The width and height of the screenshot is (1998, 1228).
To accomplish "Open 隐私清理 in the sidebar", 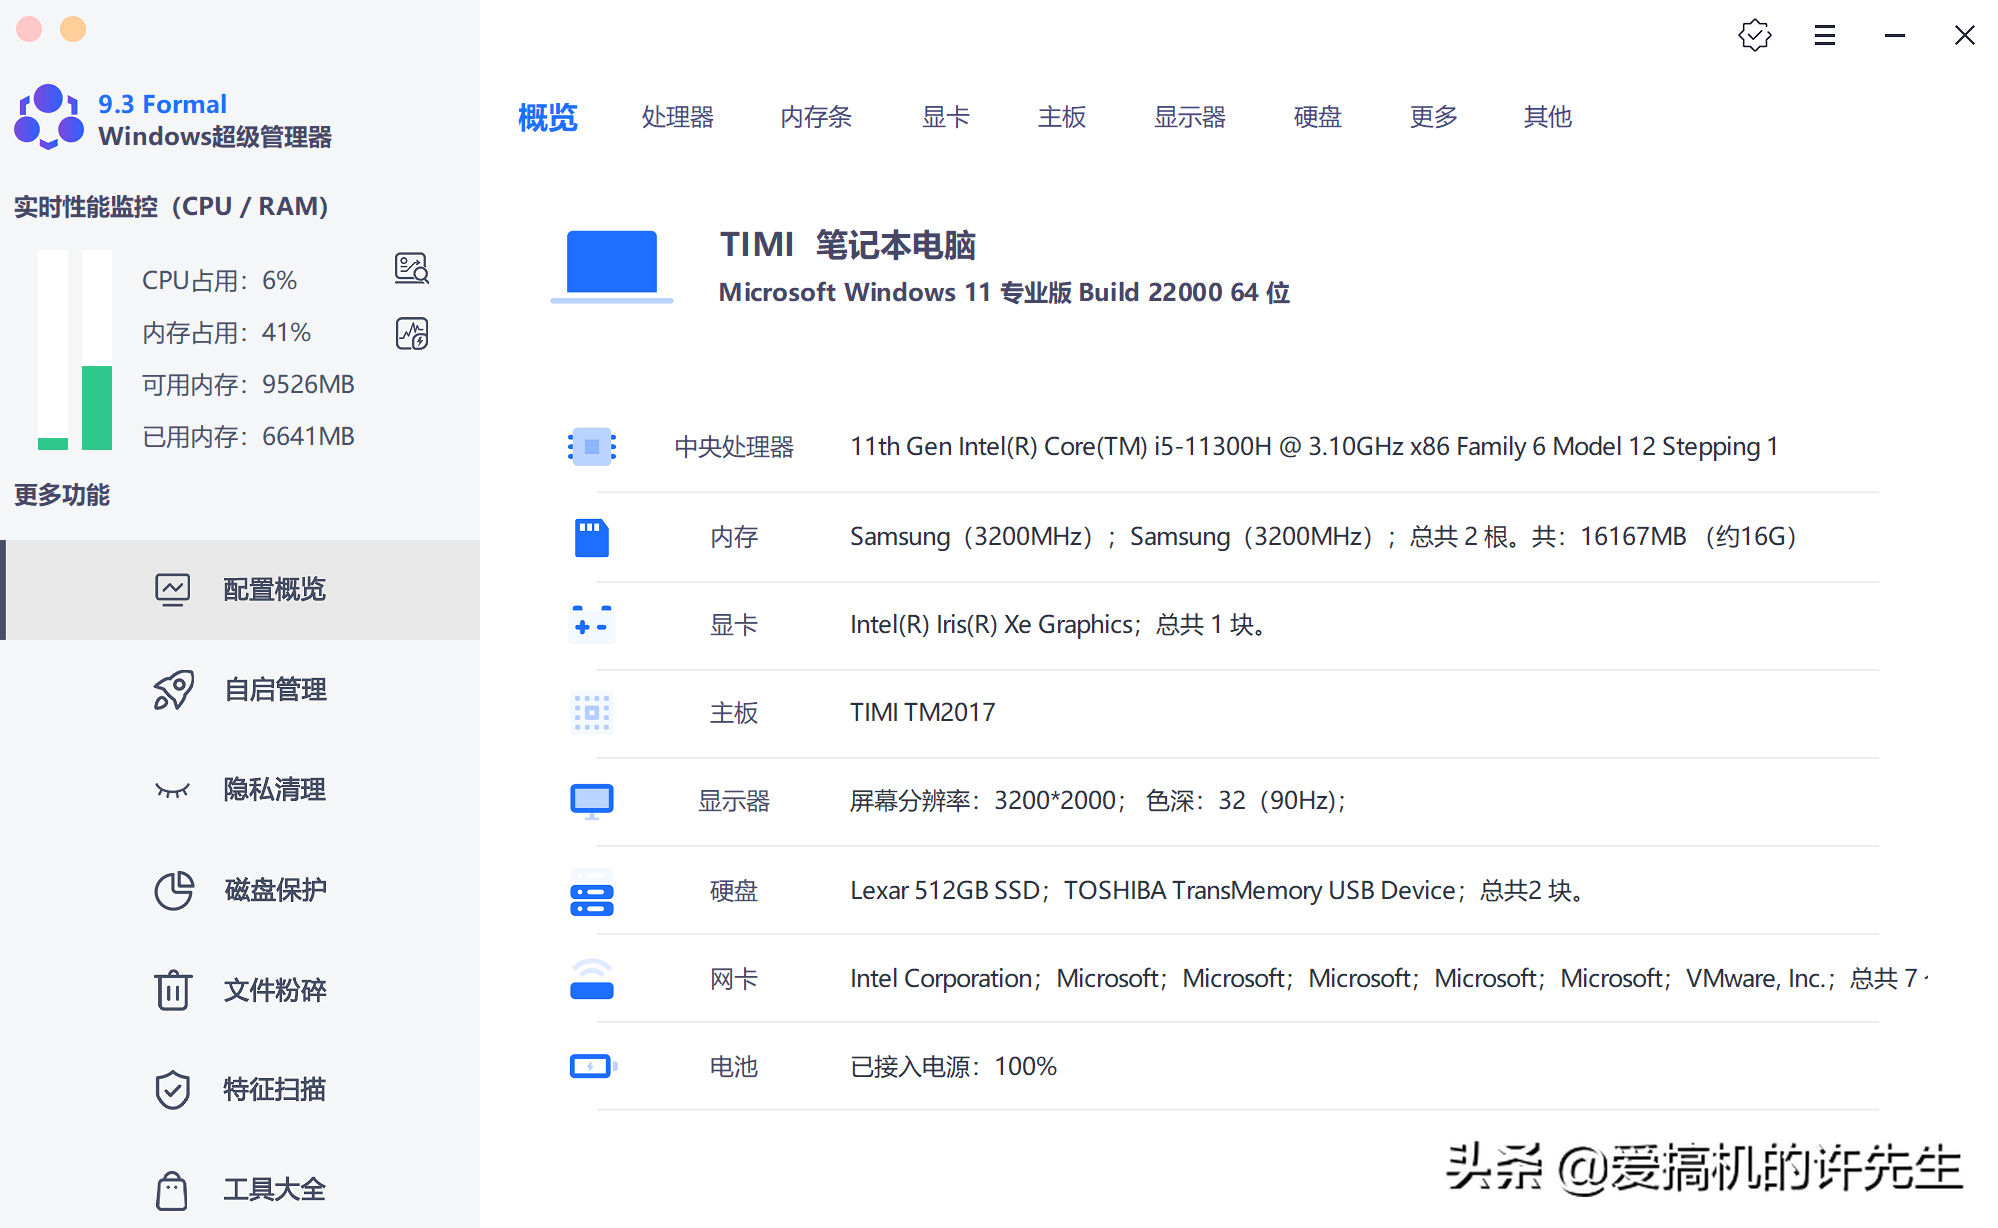I will [x=274, y=790].
